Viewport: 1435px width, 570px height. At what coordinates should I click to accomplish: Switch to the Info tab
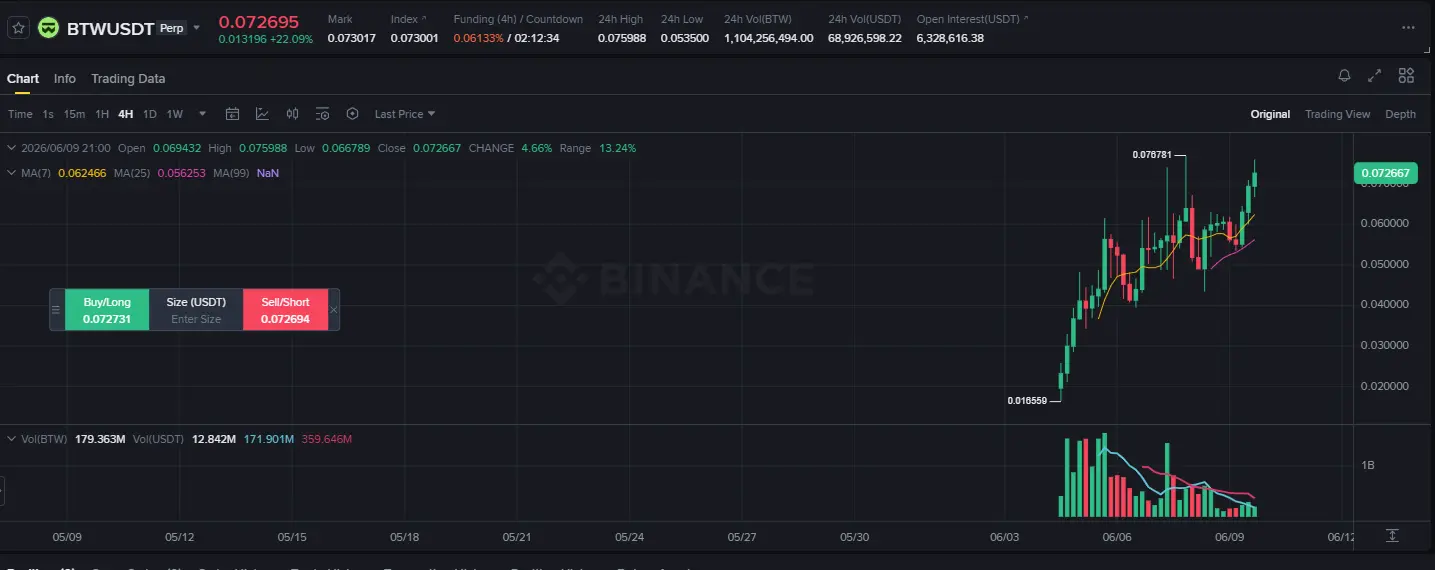coord(65,78)
